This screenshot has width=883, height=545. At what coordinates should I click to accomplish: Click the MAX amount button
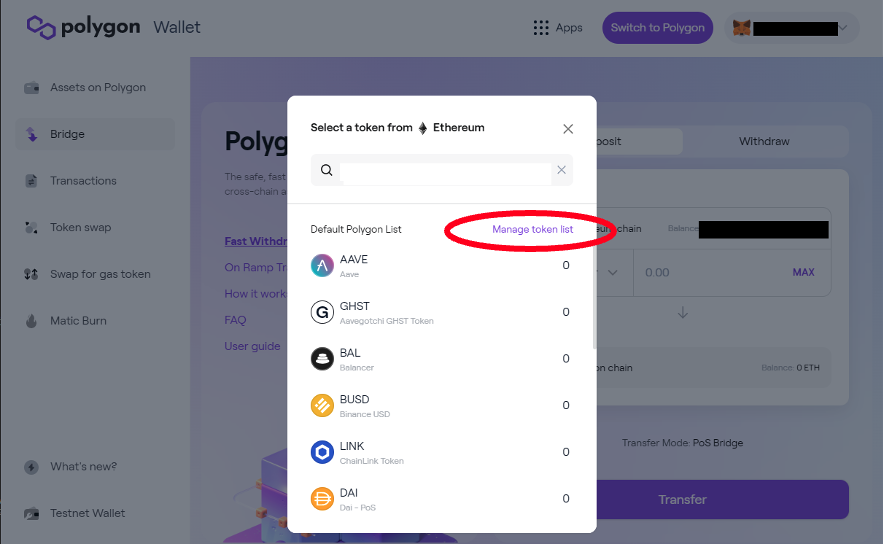[x=803, y=272]
